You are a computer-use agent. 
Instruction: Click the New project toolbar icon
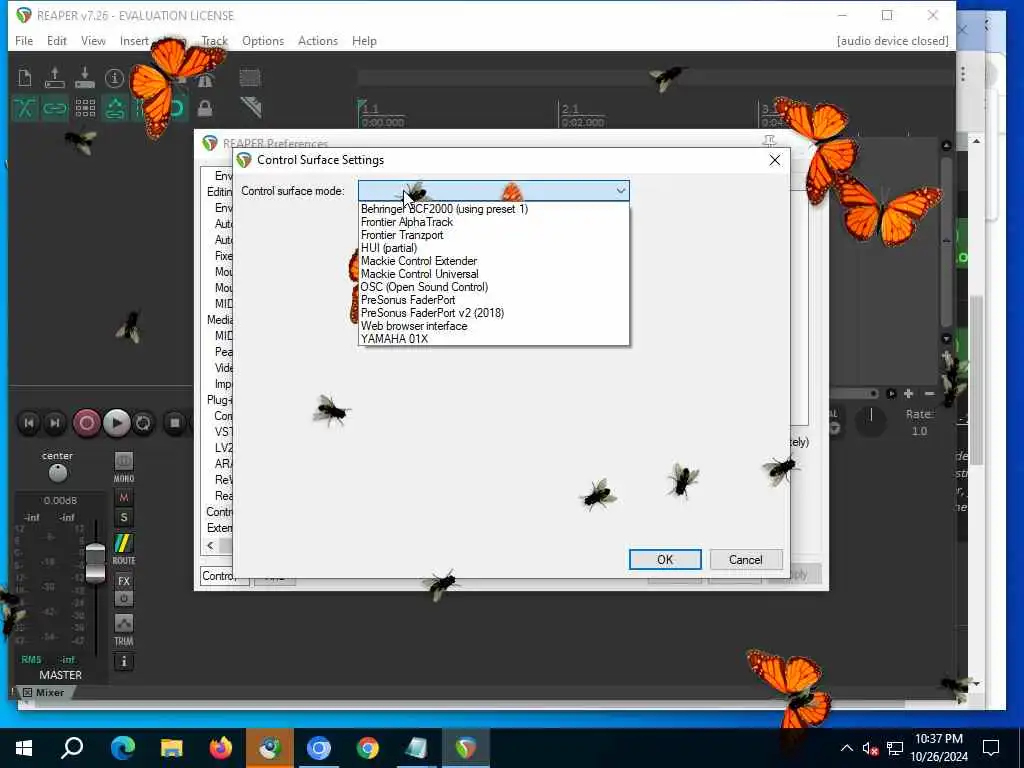(25, 78)
